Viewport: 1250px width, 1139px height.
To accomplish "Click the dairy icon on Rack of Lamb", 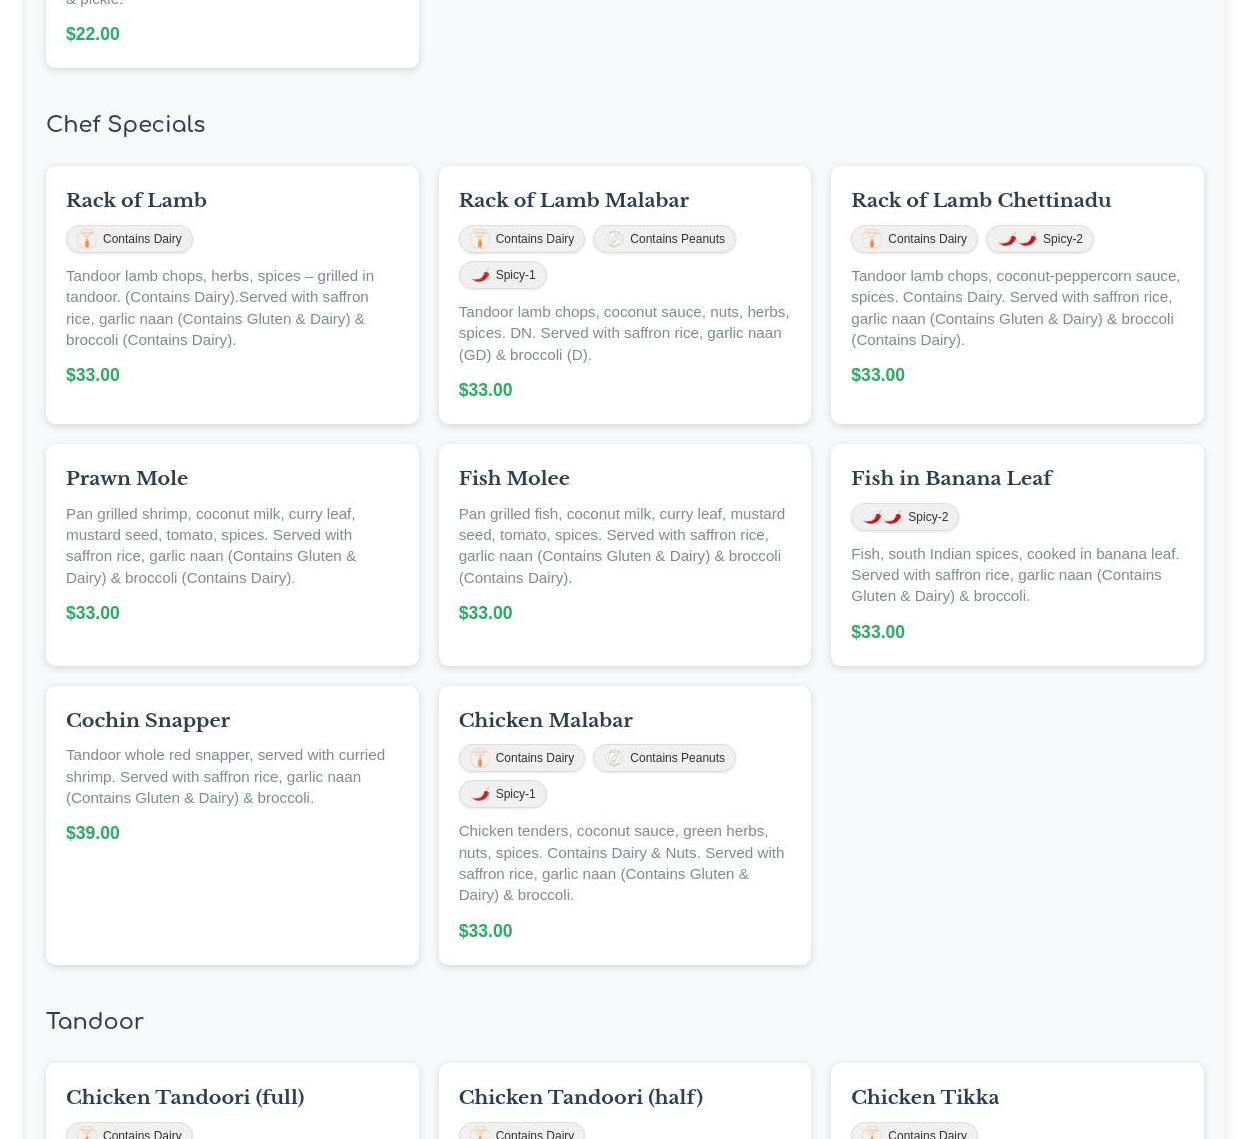I will click(x=86, y=239).
